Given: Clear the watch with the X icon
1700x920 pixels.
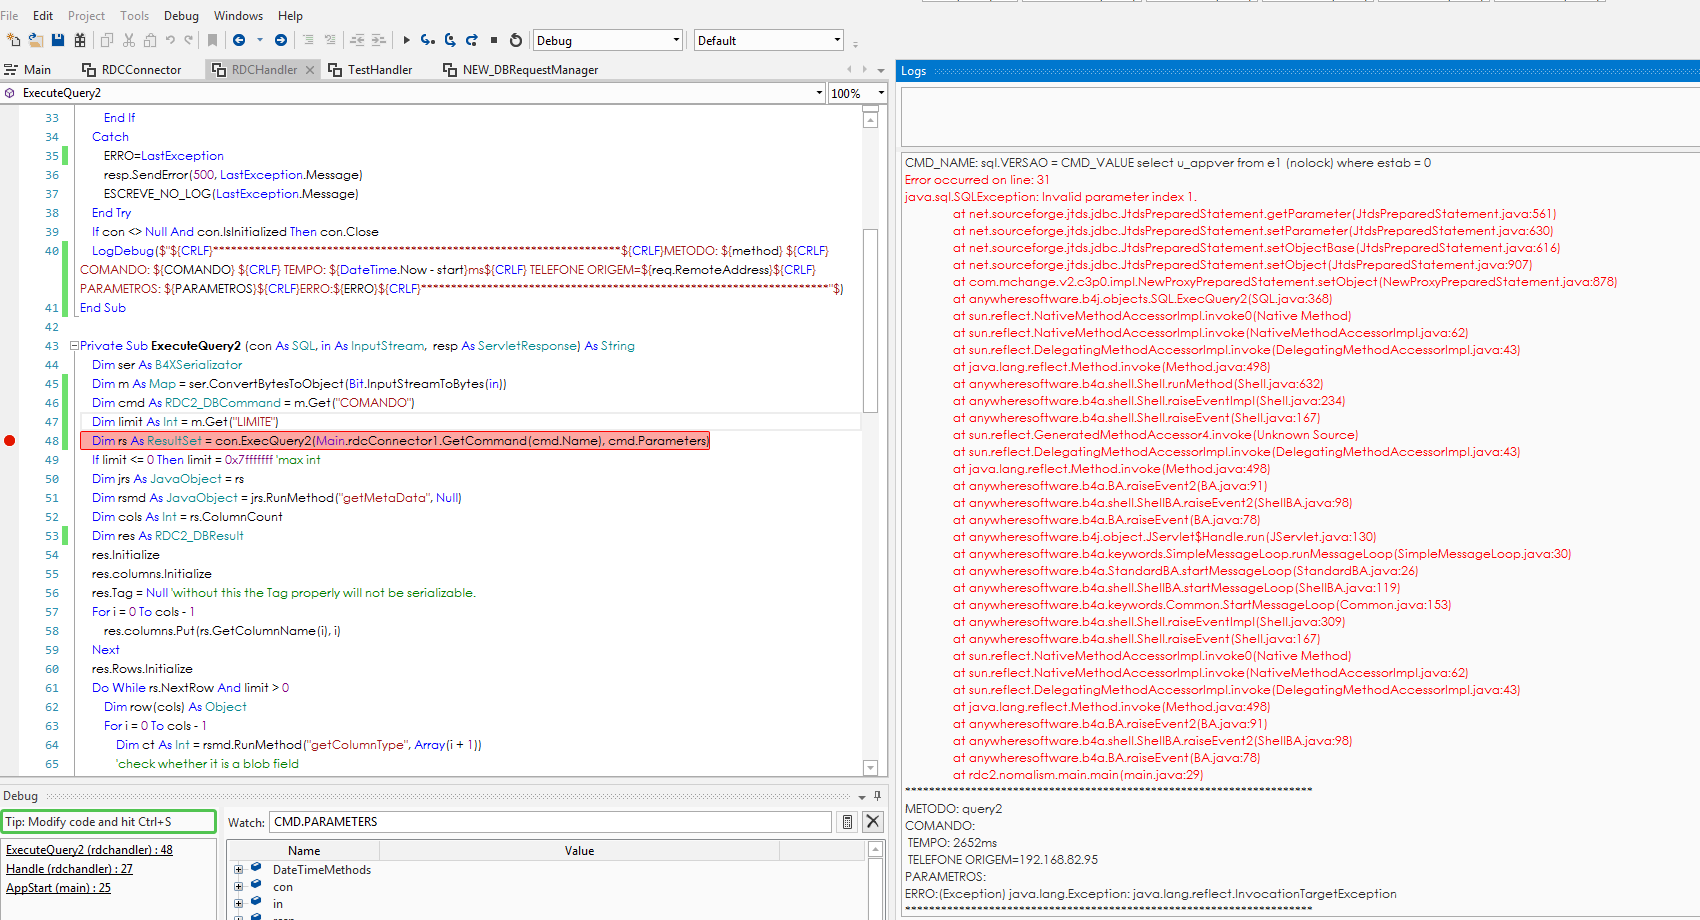Looking at the screenshot, I should tap(873, 822).
